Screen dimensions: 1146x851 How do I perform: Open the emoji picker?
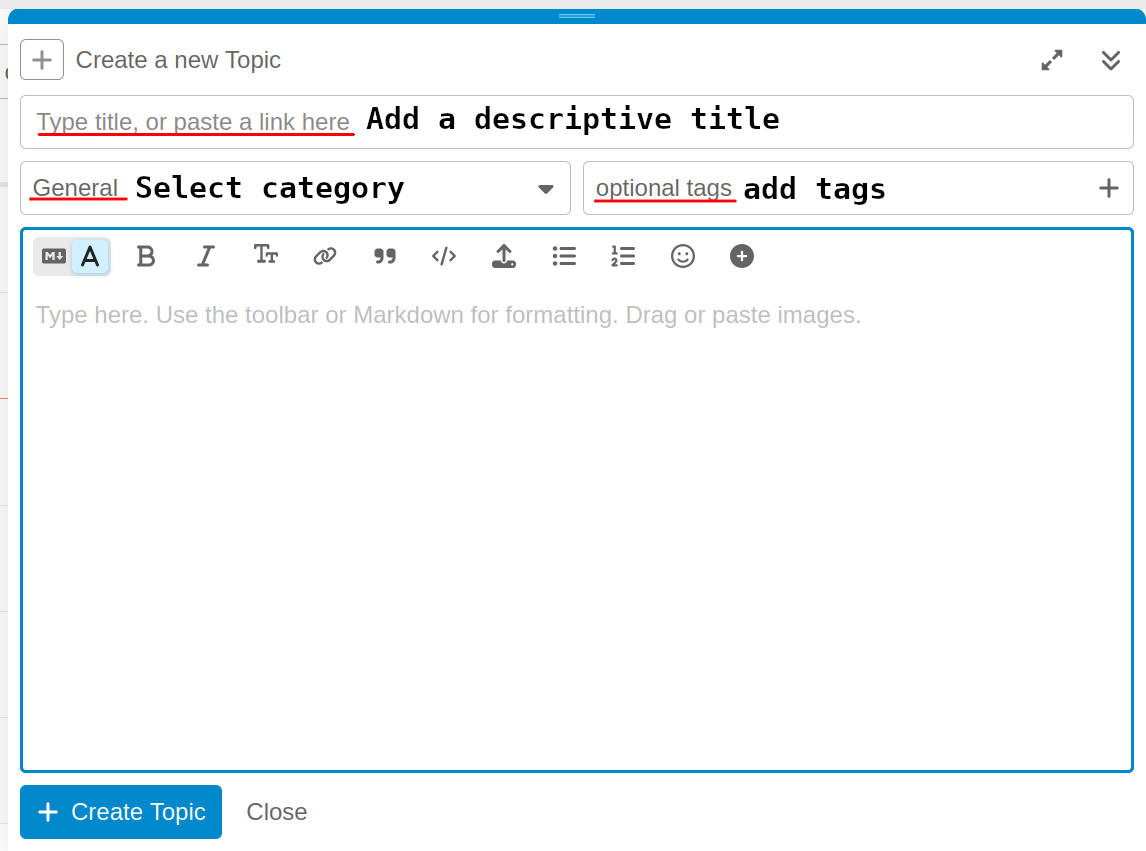[x=683, y=257]
